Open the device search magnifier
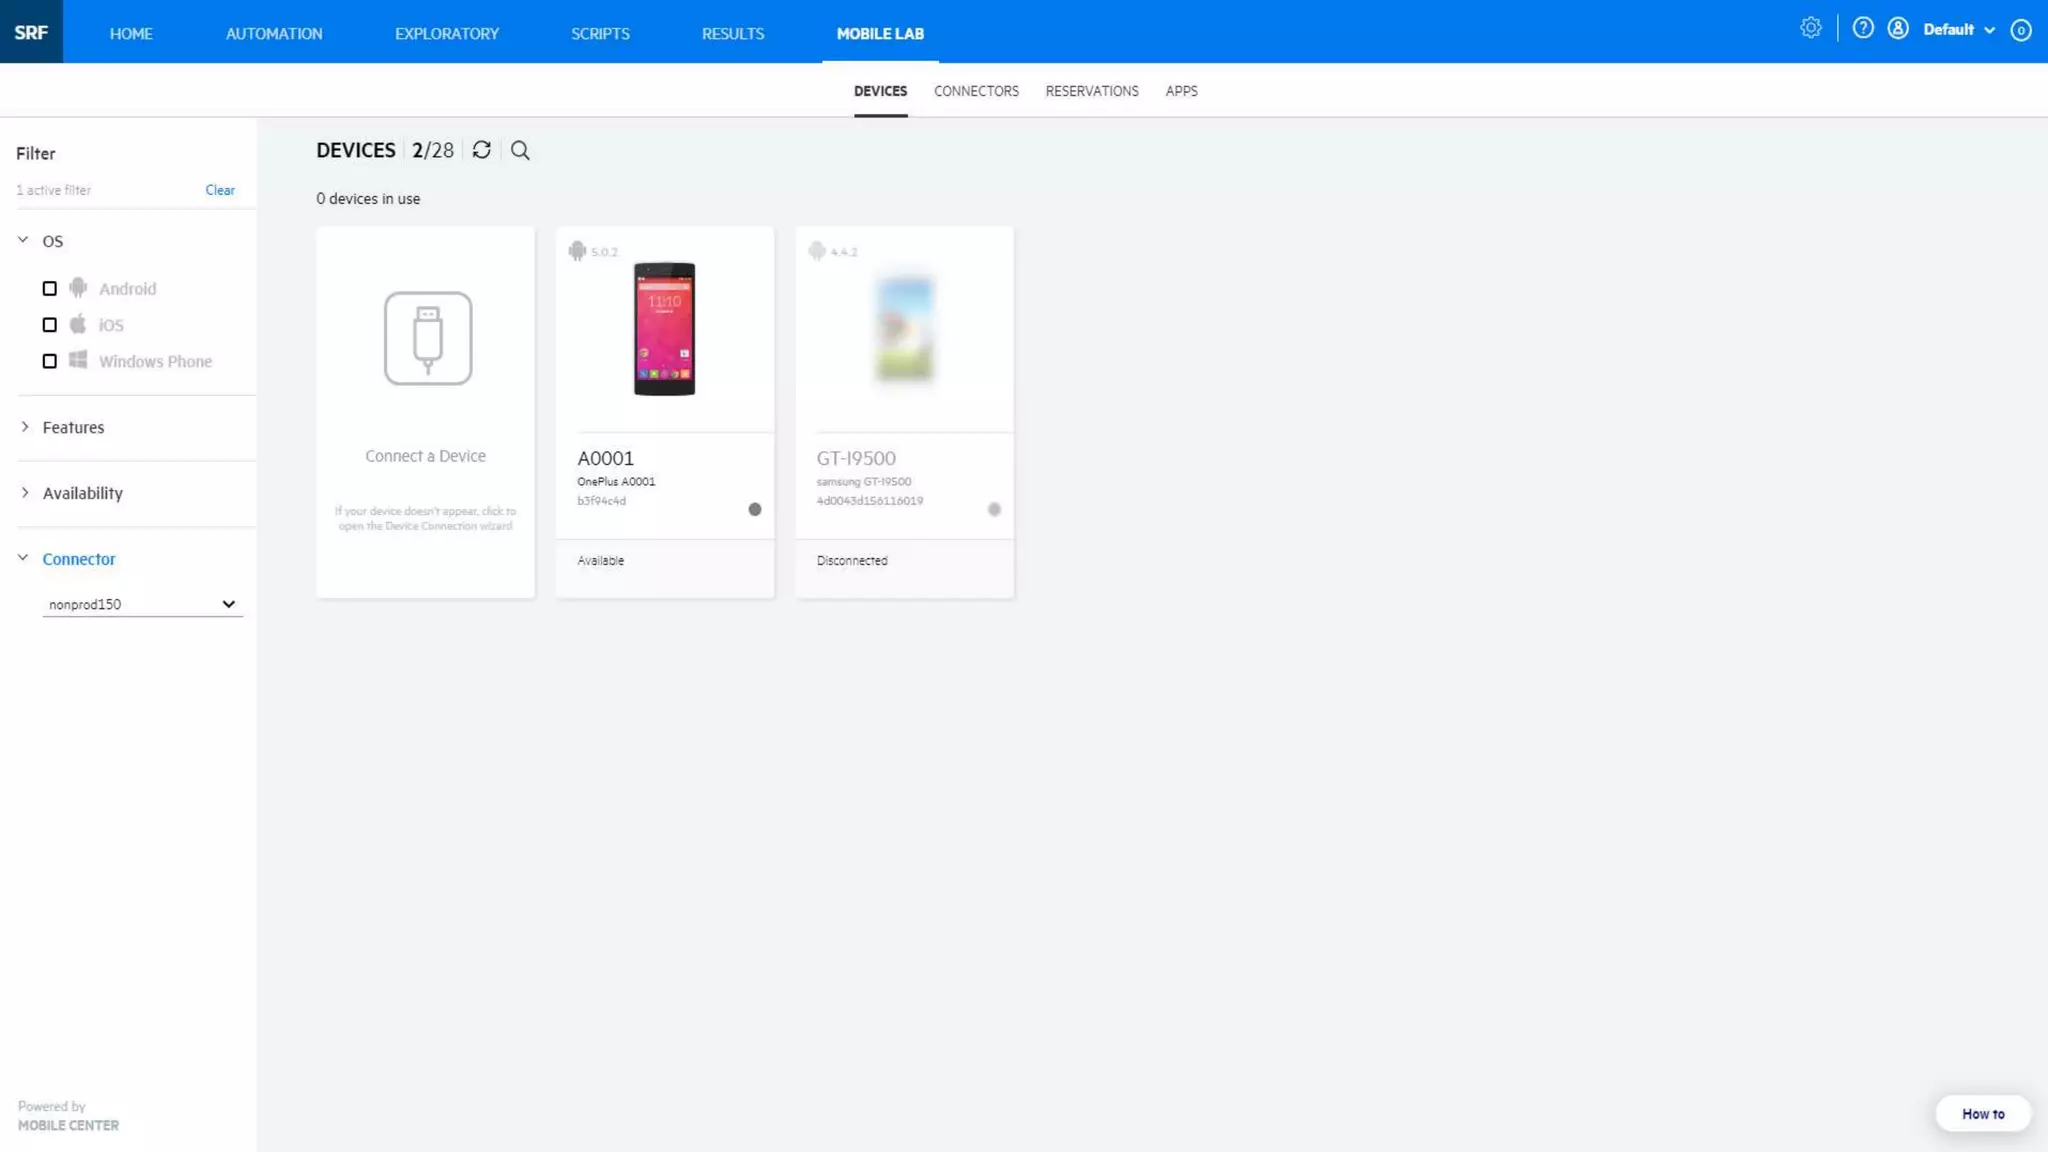Image resolution: width=2048 pixels, height=1152 pixels. tap(520, 150)
